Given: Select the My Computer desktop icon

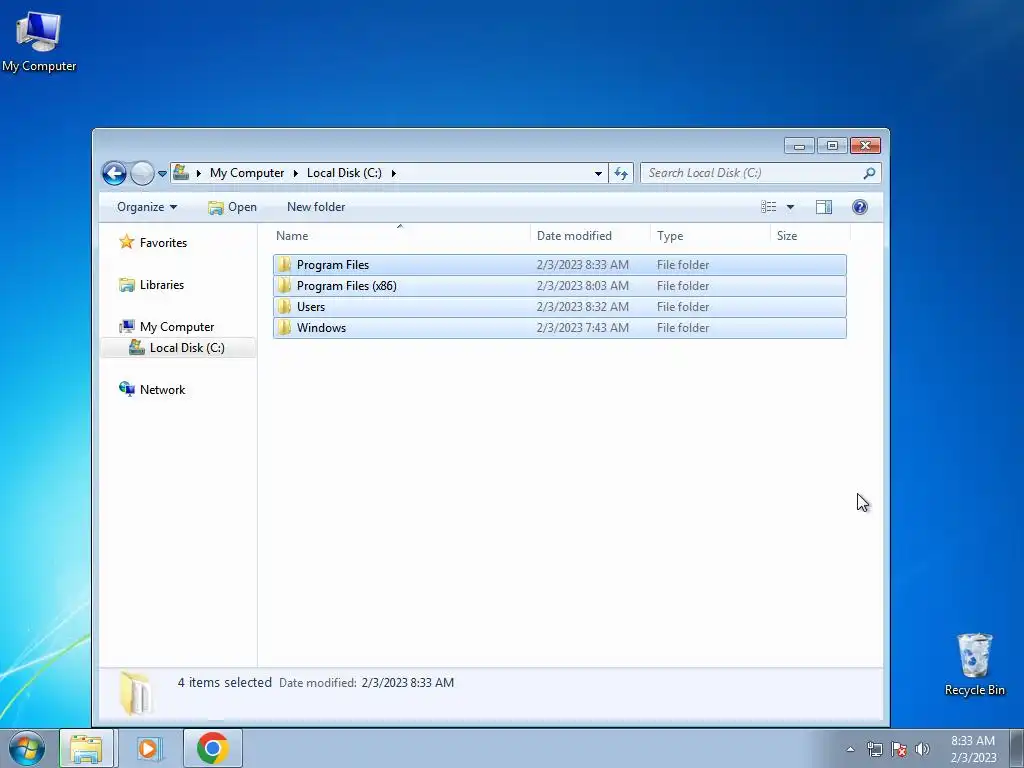Looking at the screenshot, I should tap(39, 42).
